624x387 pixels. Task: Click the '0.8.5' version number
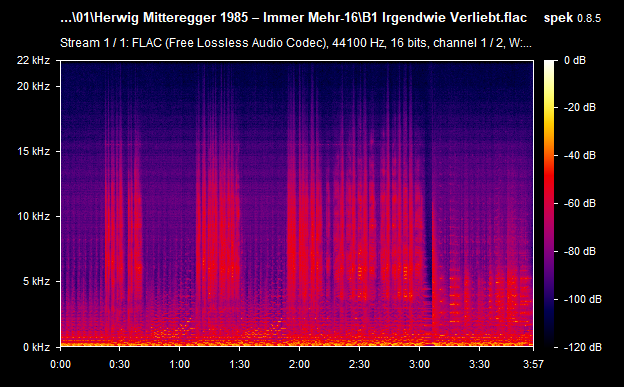click(589, 18)
